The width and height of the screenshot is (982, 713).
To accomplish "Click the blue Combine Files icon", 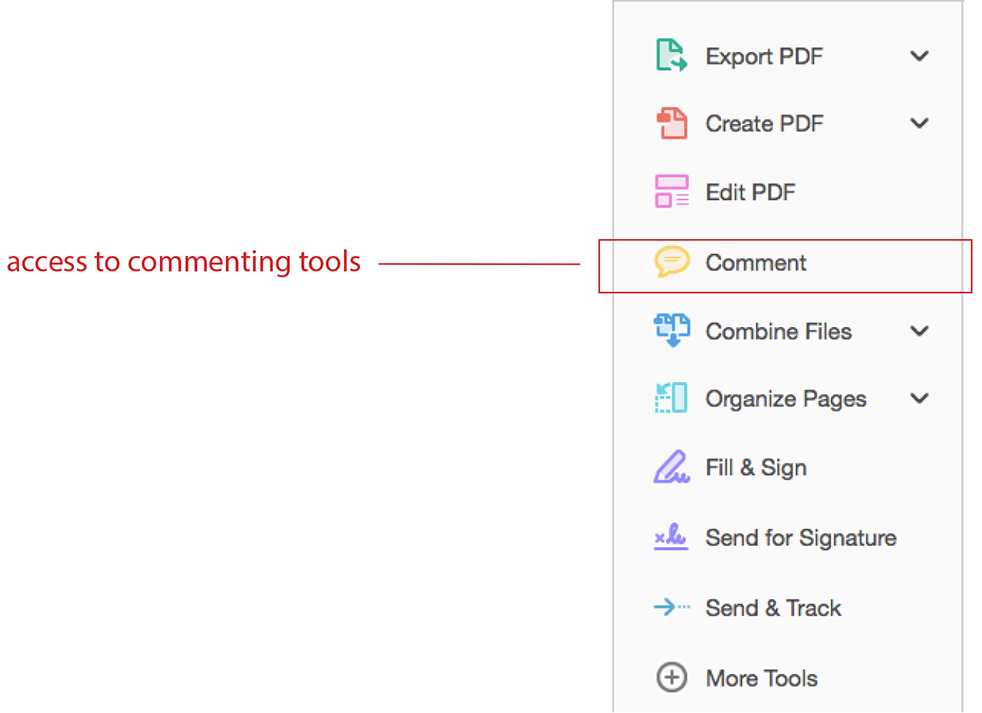I will (x=671, y=330).
